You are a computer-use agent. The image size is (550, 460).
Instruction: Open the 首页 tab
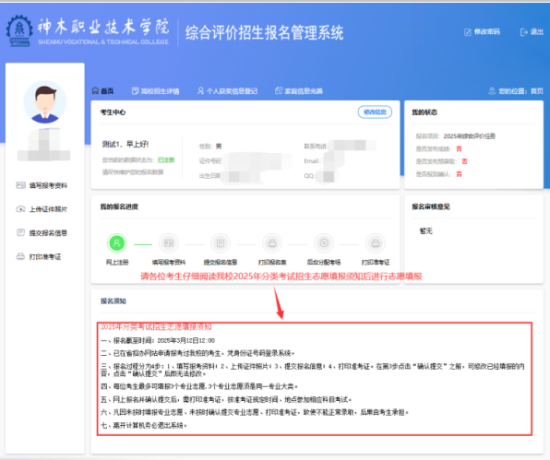click(x=103, y=91)
